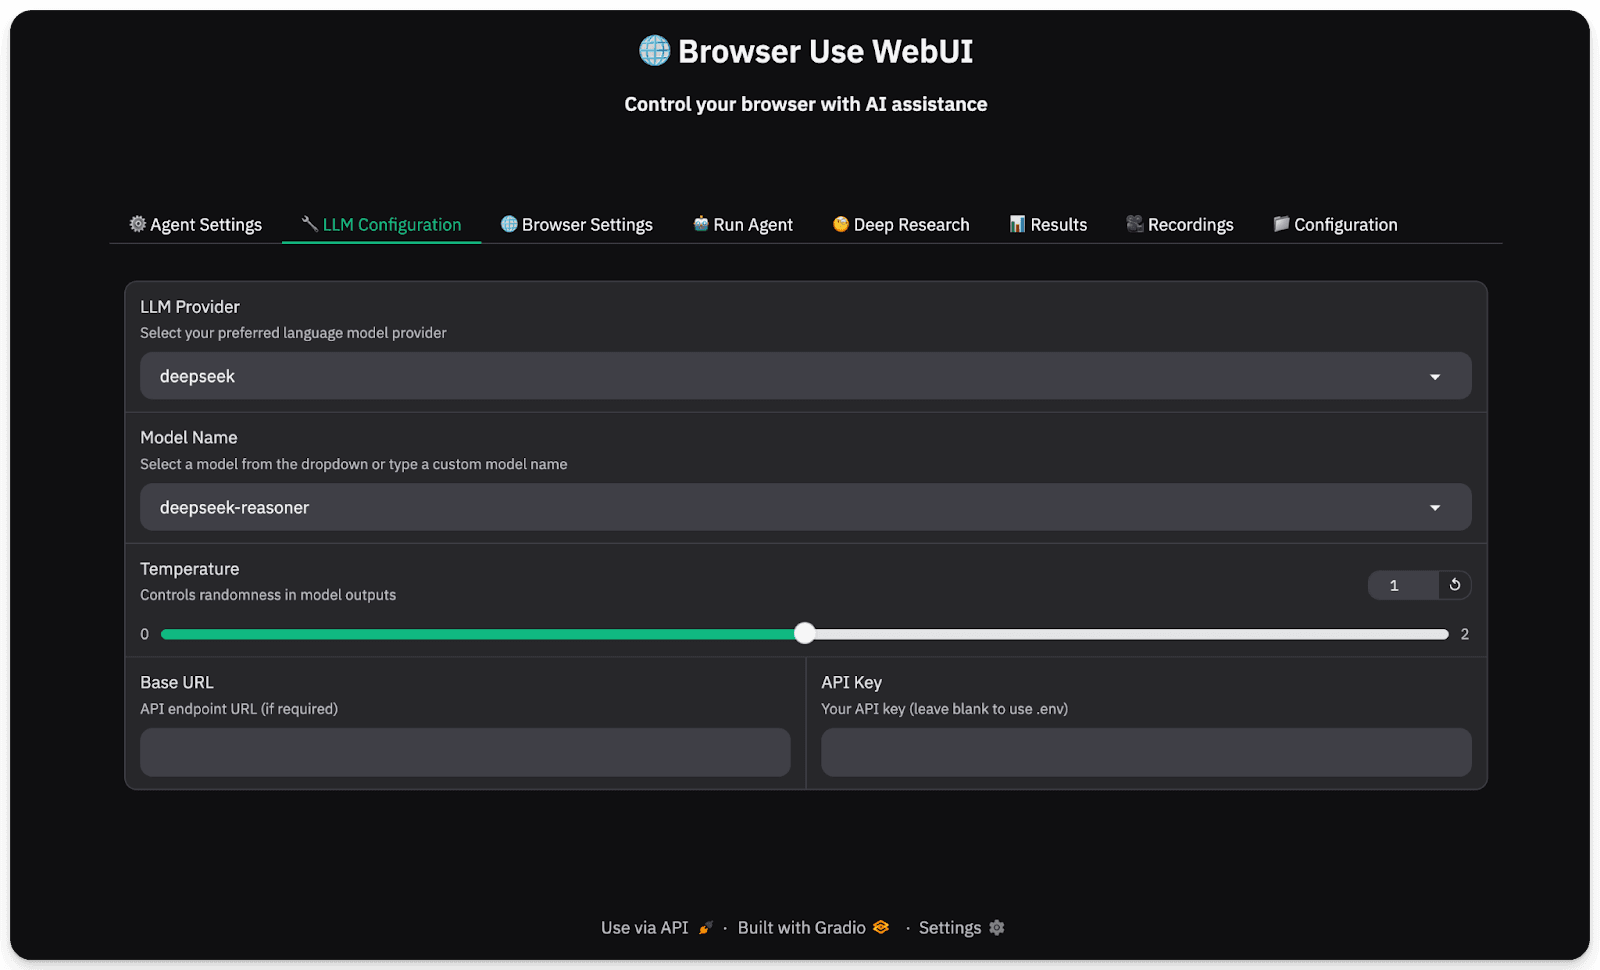The height and width of the screenshot is (970, 1600).
Task: Click the globe icon in the page header
Action: coord(653,50)
